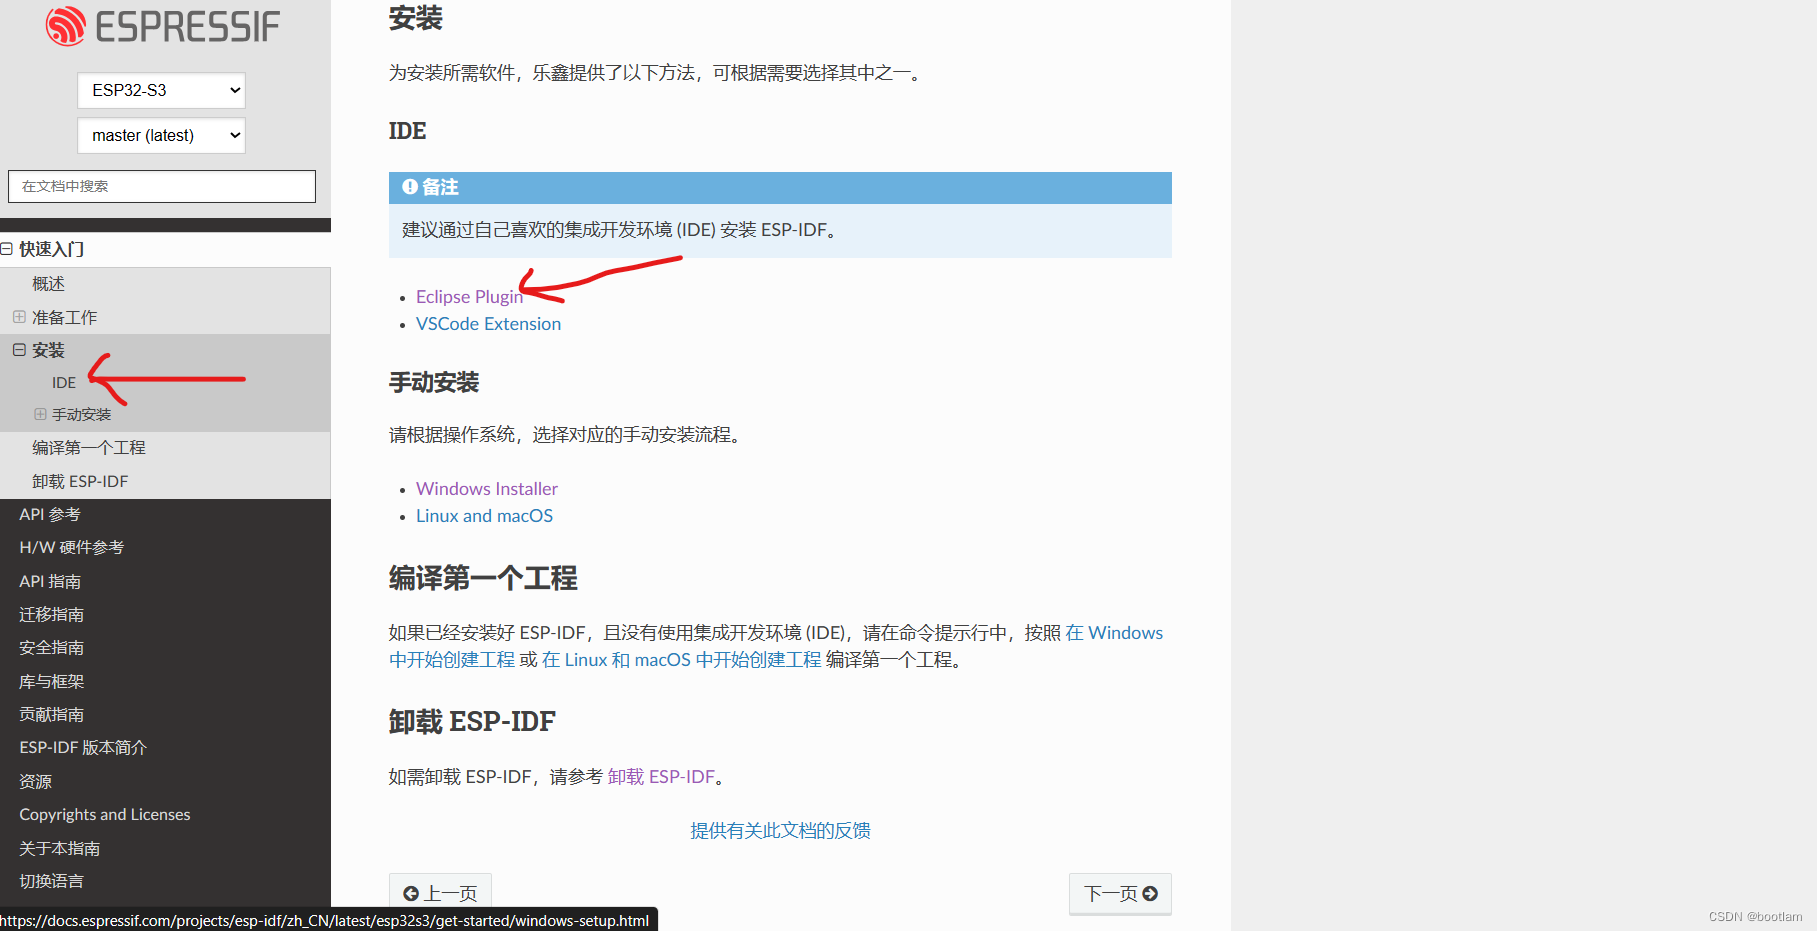The image size is (1817, 931).
Task: Collapse the 安装 tree node
Action: (x=19, y=350)
